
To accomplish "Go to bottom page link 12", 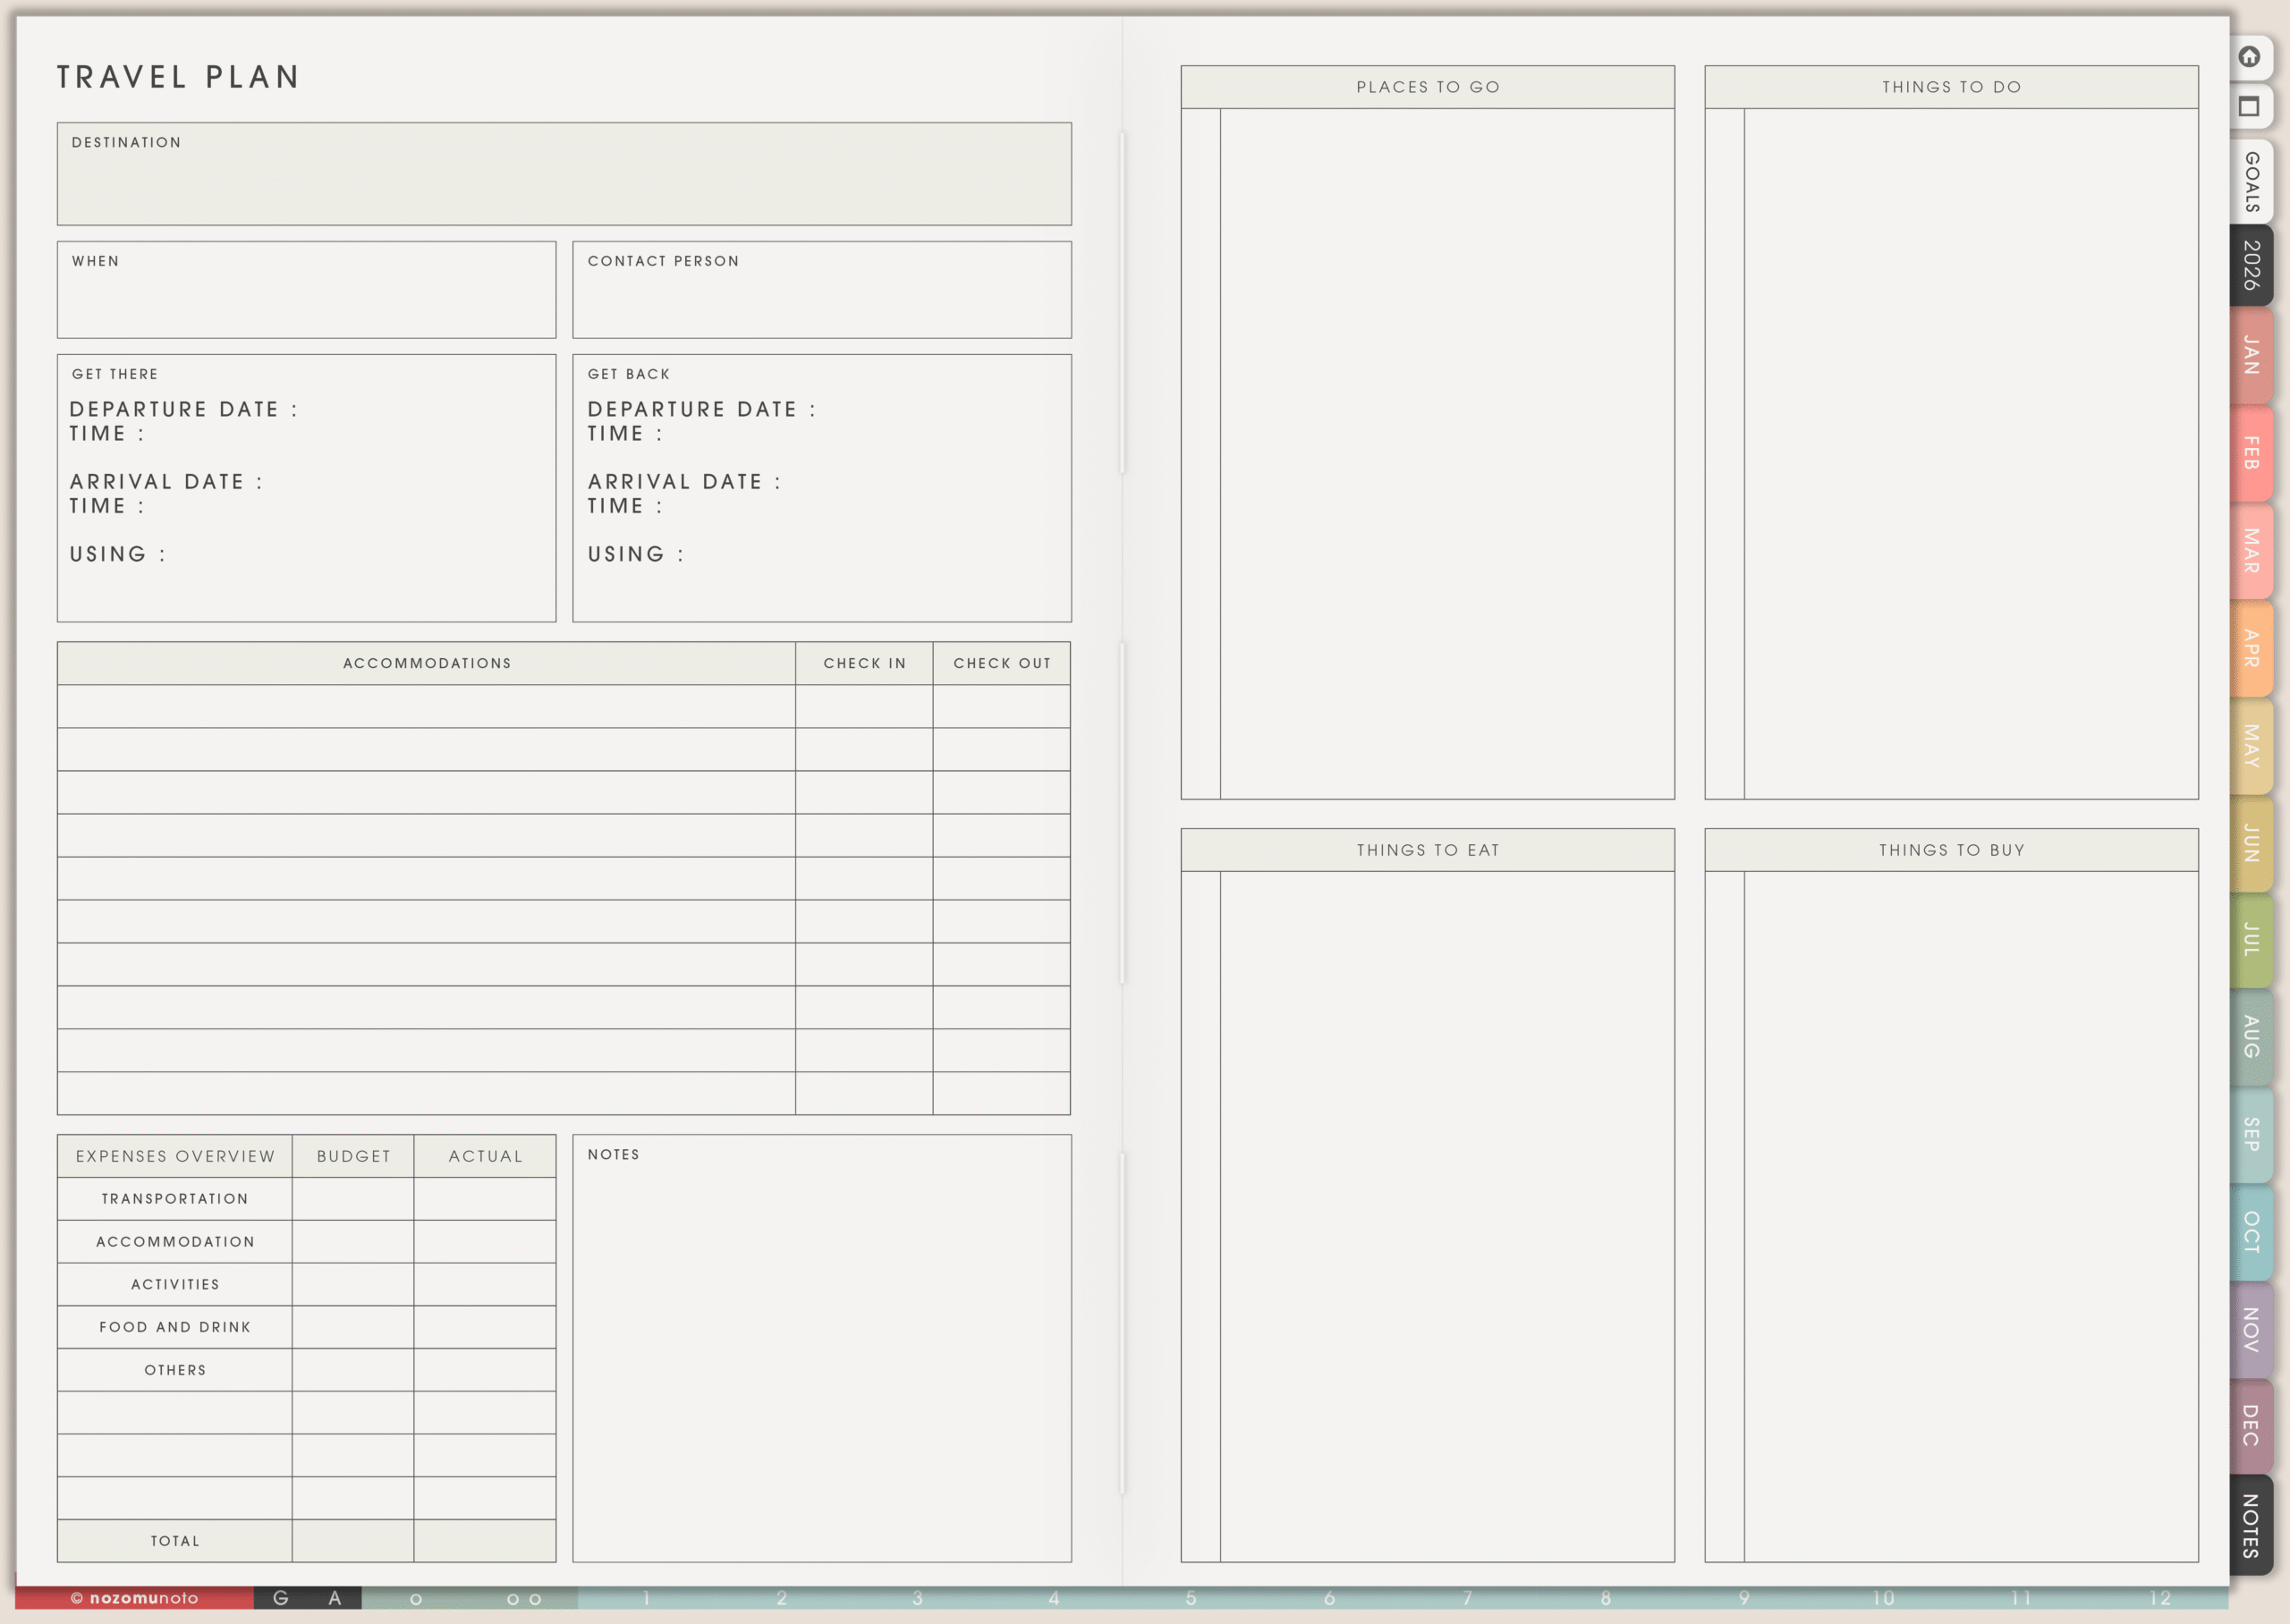I will click(x=2160, y=1598).
